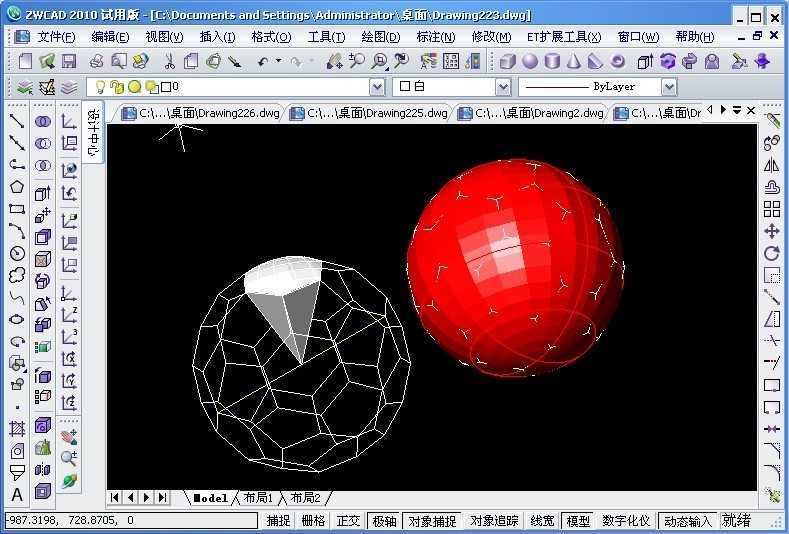Go to first layout tab button
Image resolution: width=789 pixels, height=534 pixels.
[x=115, y=498]
